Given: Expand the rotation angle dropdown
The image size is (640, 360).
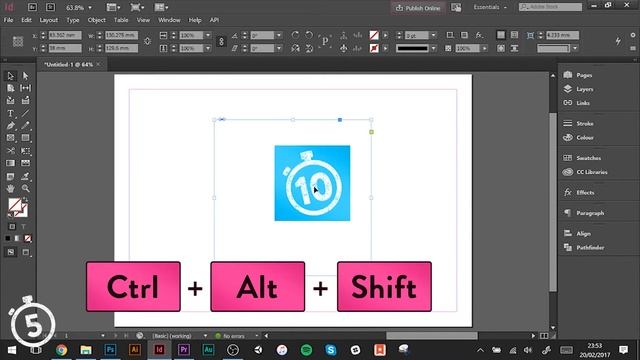Looking at the screenshot, I should [x=279, y=36].
